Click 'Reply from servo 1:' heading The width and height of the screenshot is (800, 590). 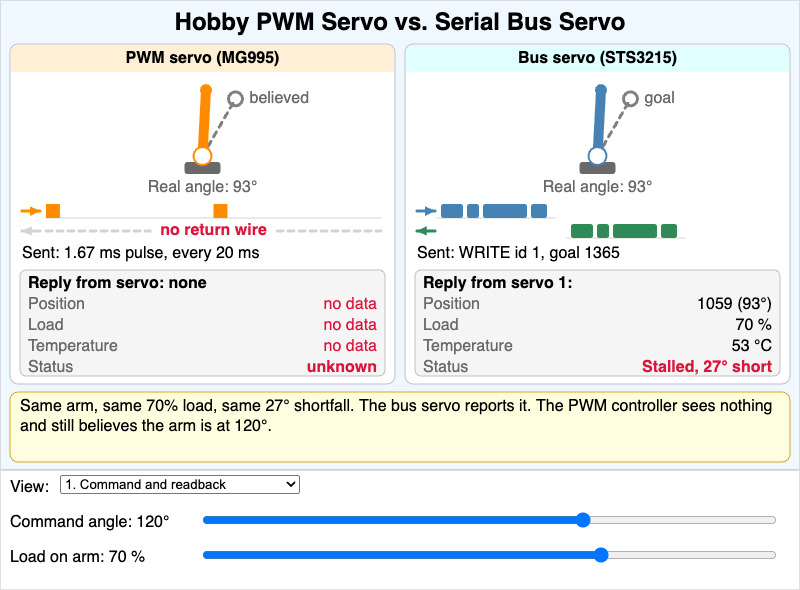(498, 282)
